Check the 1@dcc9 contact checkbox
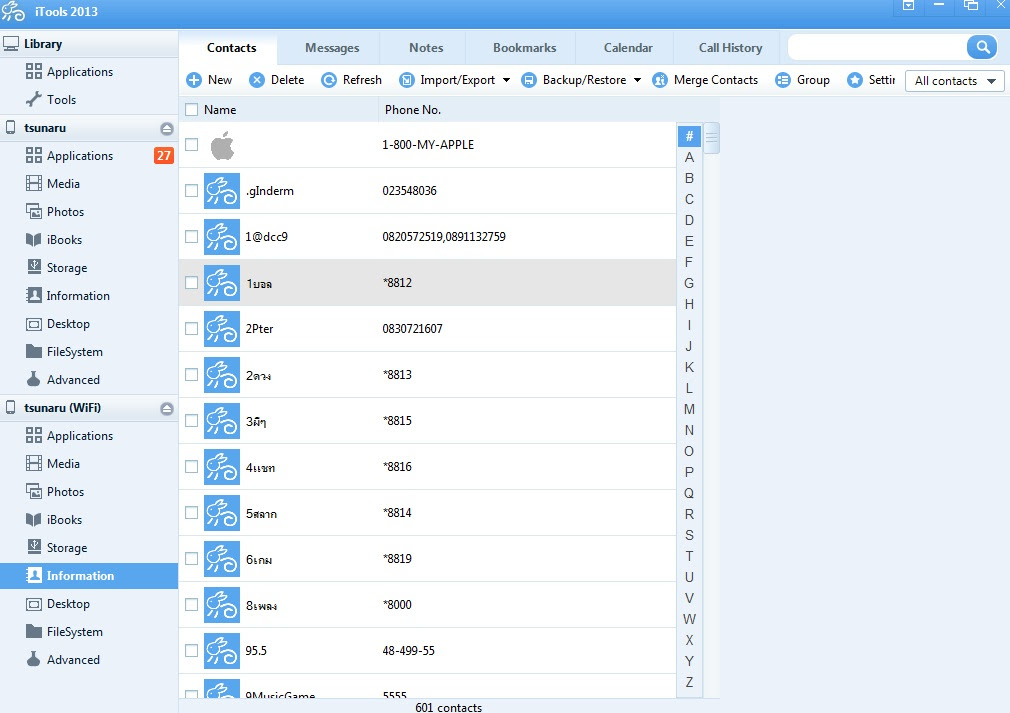 (191, 236)
